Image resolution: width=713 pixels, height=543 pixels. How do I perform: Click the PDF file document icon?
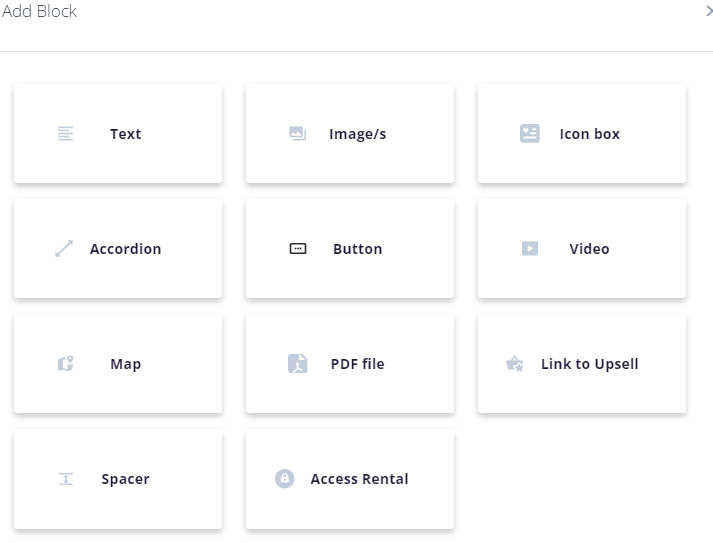(x=298, y=363)
